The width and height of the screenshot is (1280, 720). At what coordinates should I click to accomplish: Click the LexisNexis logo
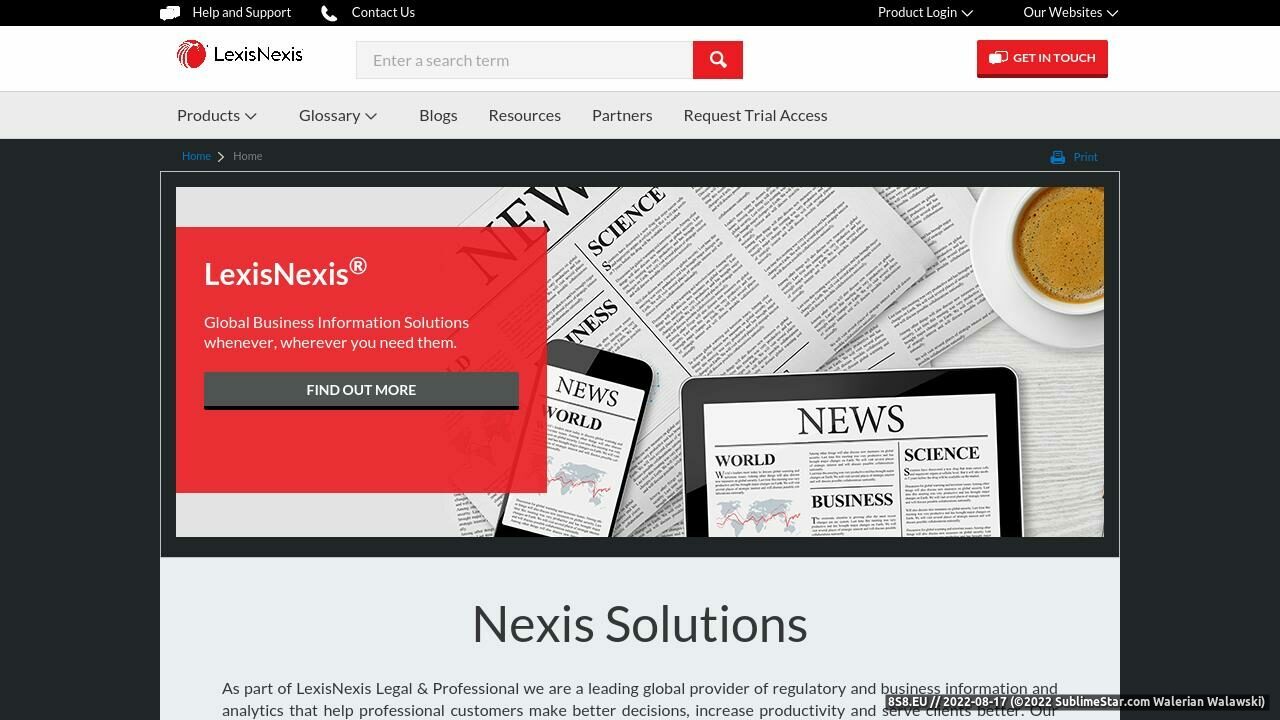(x=240, y=54)
